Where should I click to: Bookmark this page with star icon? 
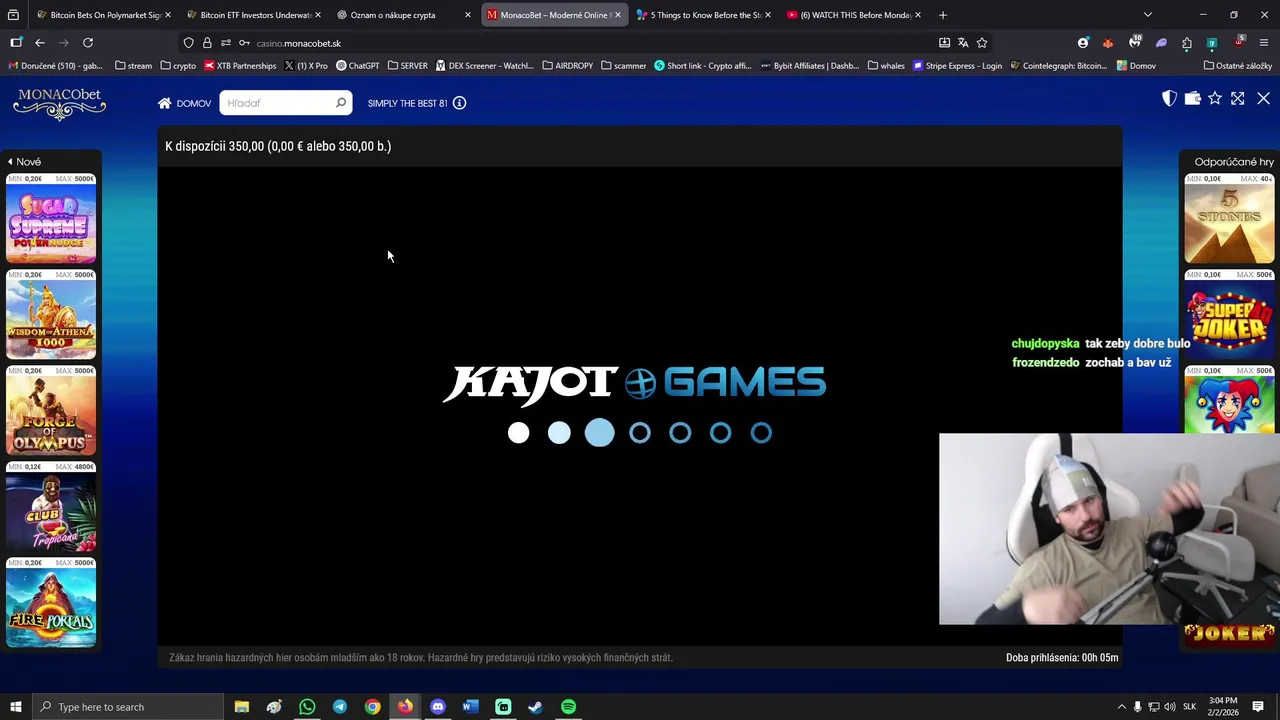point(982,43)
